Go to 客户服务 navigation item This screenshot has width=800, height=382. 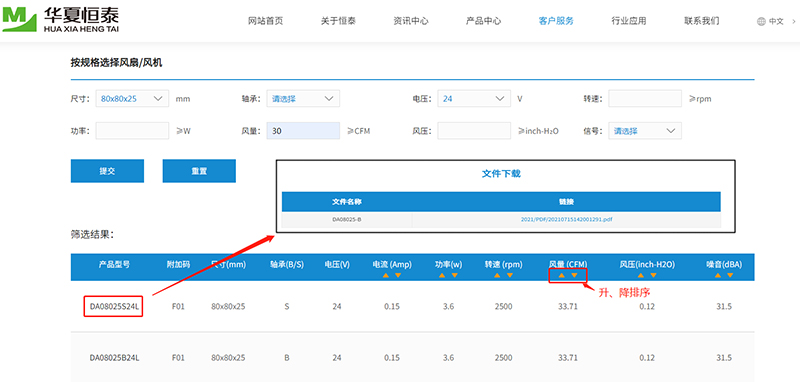coord(556,21)
